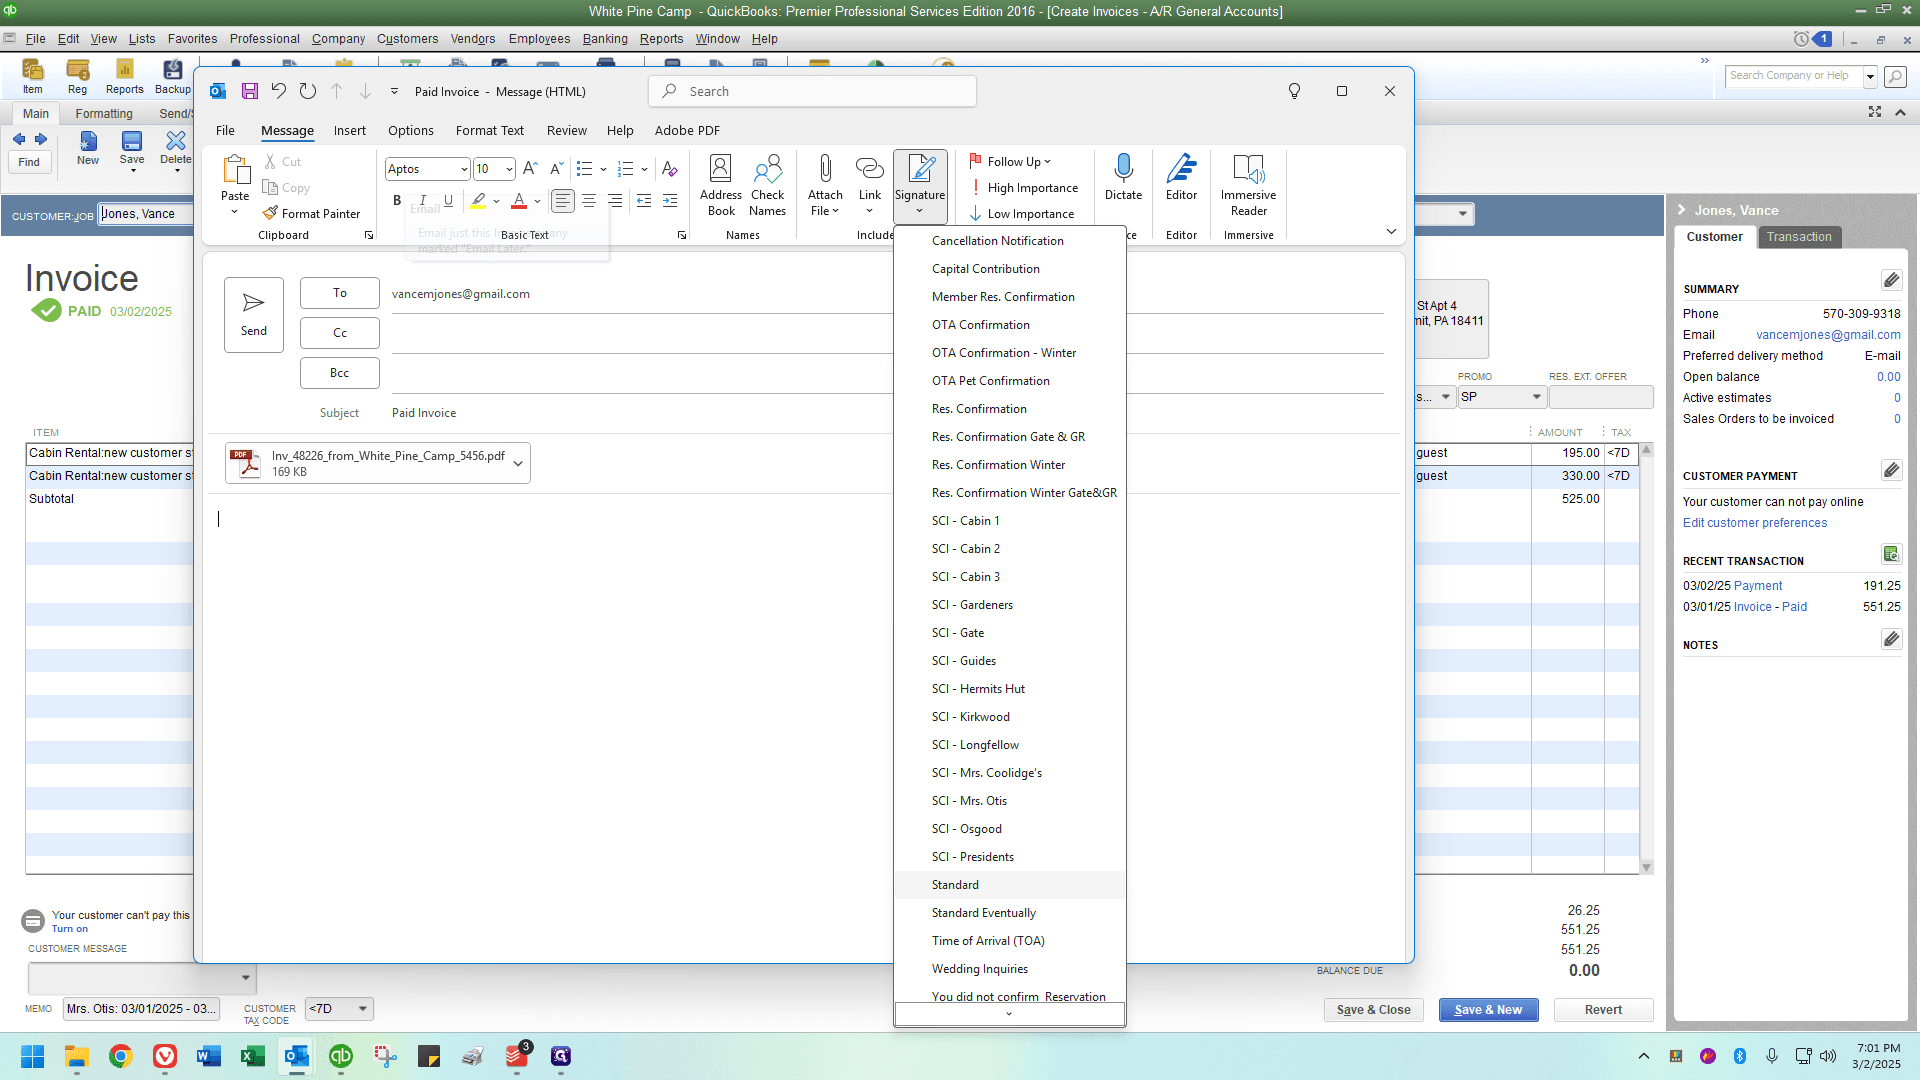This screenshot has width=1920, height=1080.
Task: Open the Edit customer preferences link
Action: 1754,523
